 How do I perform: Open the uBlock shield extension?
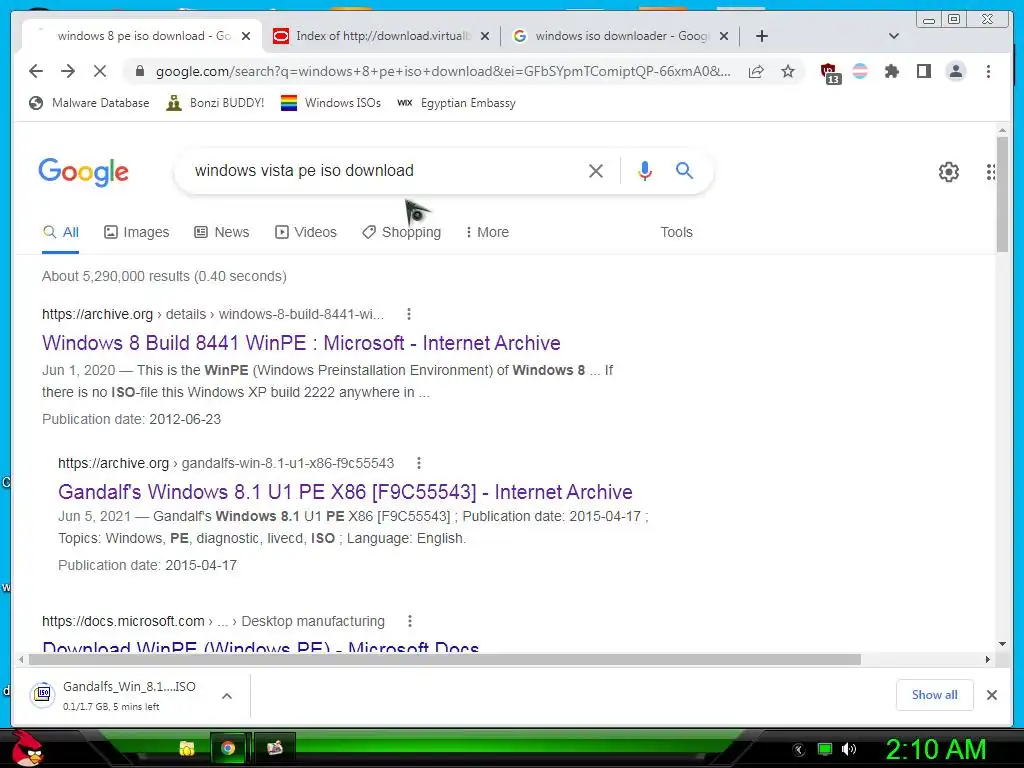coord(829,72)
